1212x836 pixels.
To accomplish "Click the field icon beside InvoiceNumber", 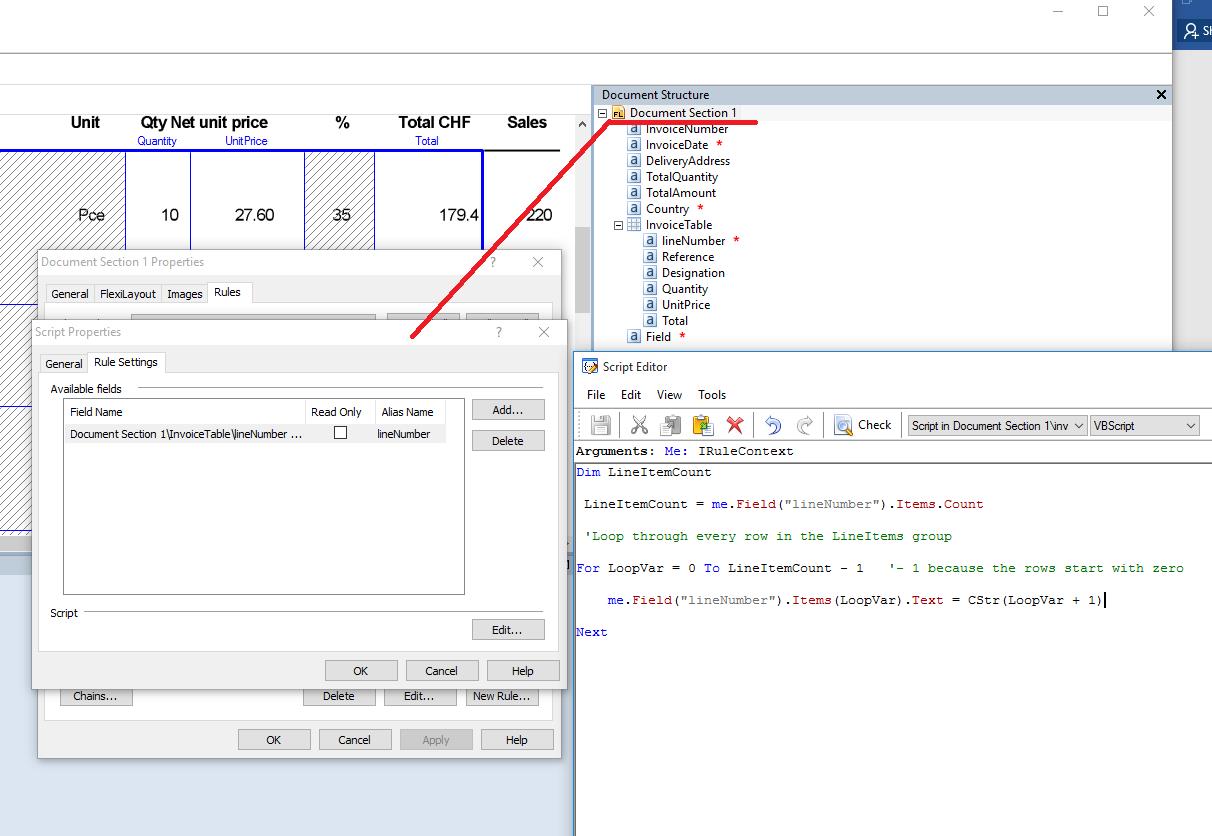I will click(634, 129).
